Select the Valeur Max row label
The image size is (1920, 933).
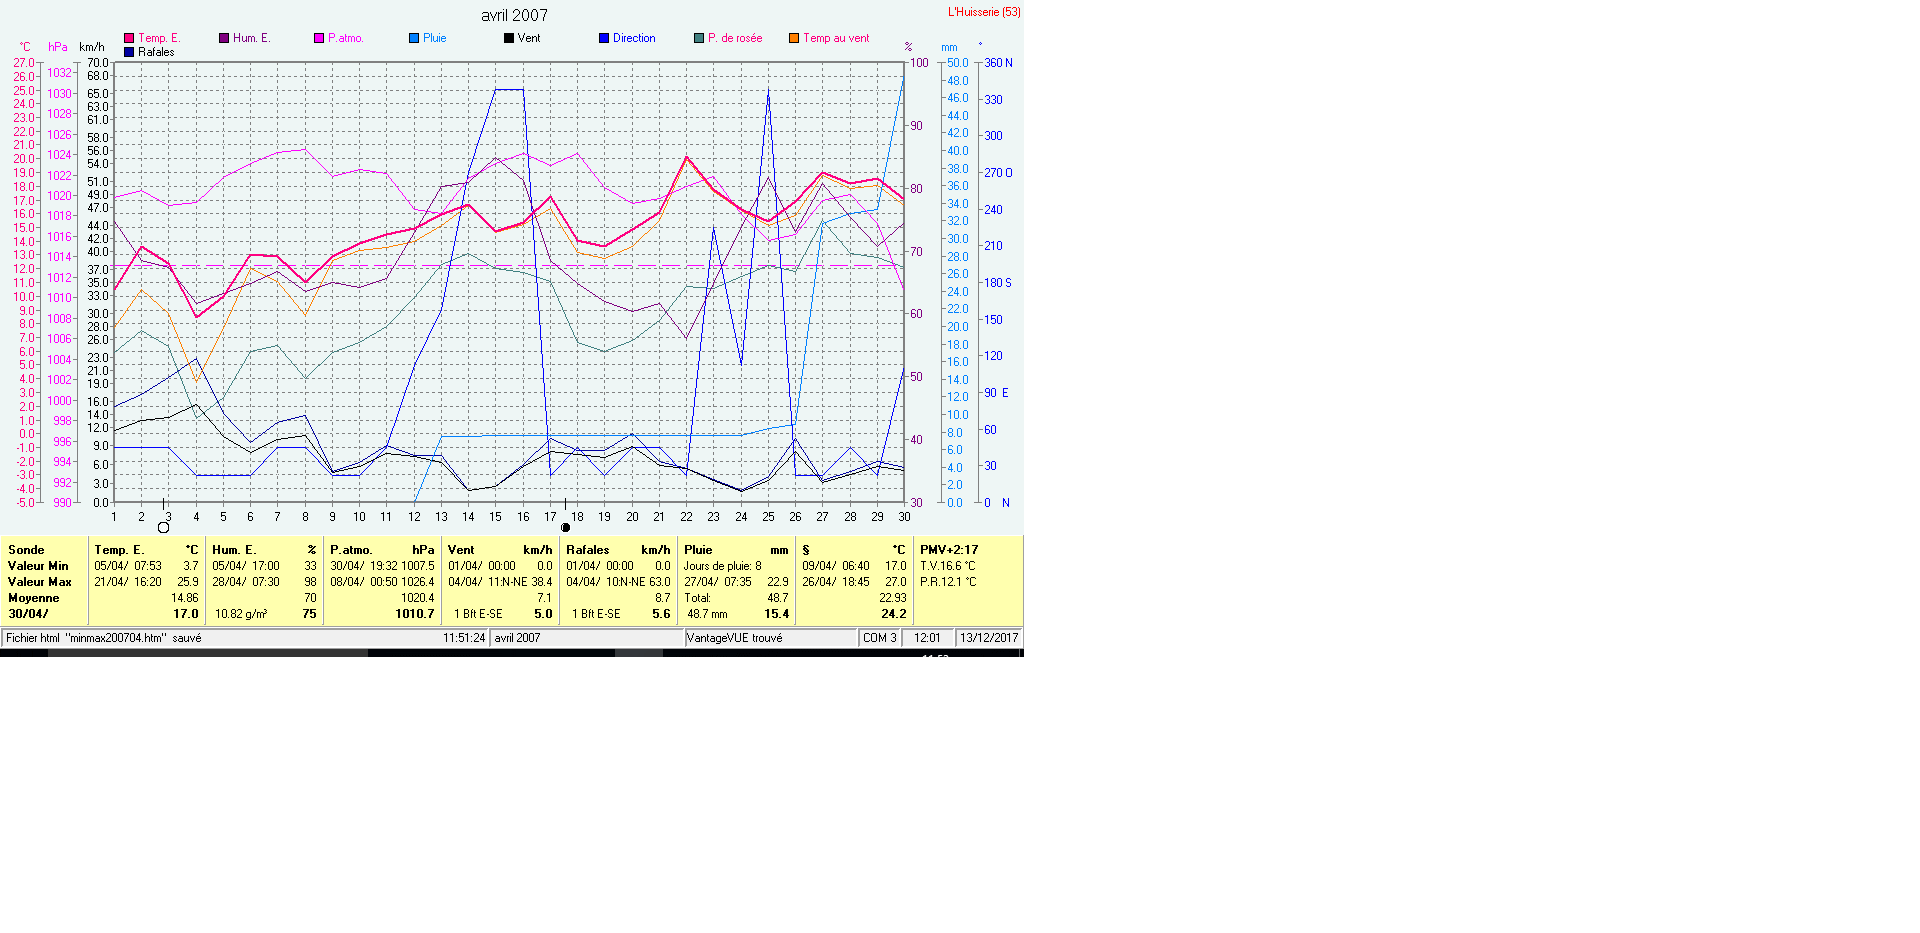pos(40,582)
